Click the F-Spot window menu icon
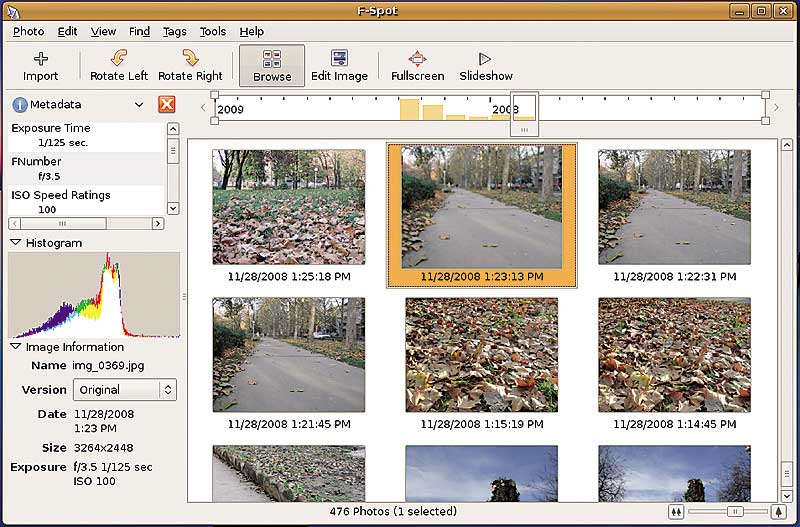Screen dimensions: 800x527 pyautogui.click(x=11, y=11)
